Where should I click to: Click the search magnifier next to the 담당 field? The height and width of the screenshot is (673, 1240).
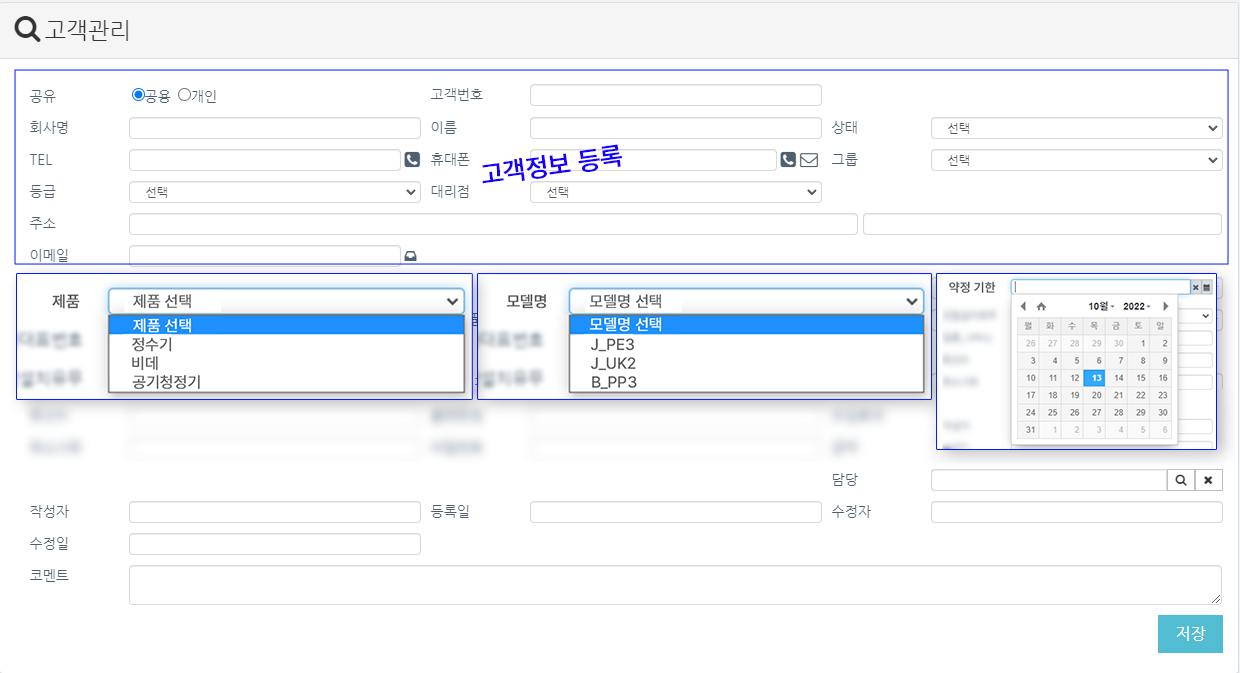[x=1181, y=480]
